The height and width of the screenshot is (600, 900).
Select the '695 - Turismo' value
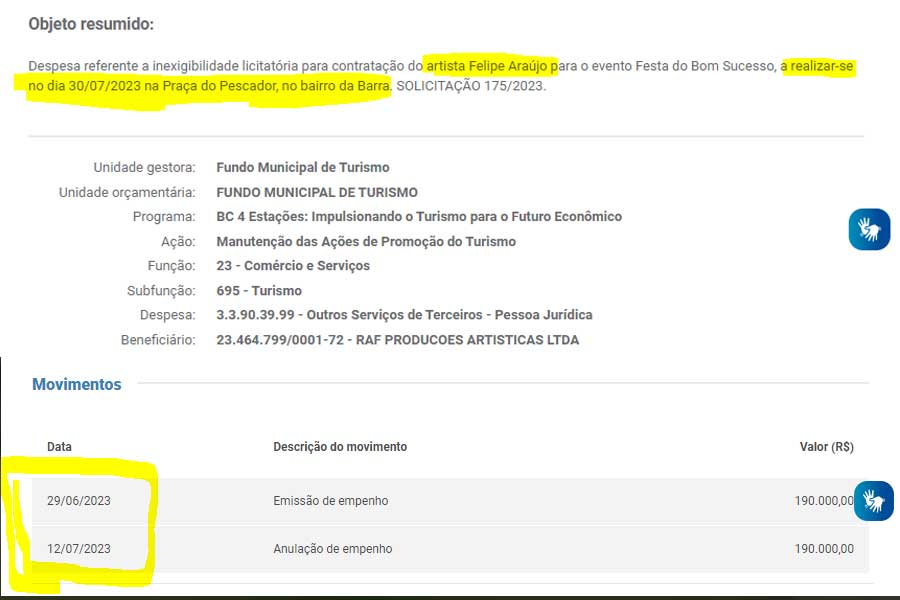(x=259, y=291)
